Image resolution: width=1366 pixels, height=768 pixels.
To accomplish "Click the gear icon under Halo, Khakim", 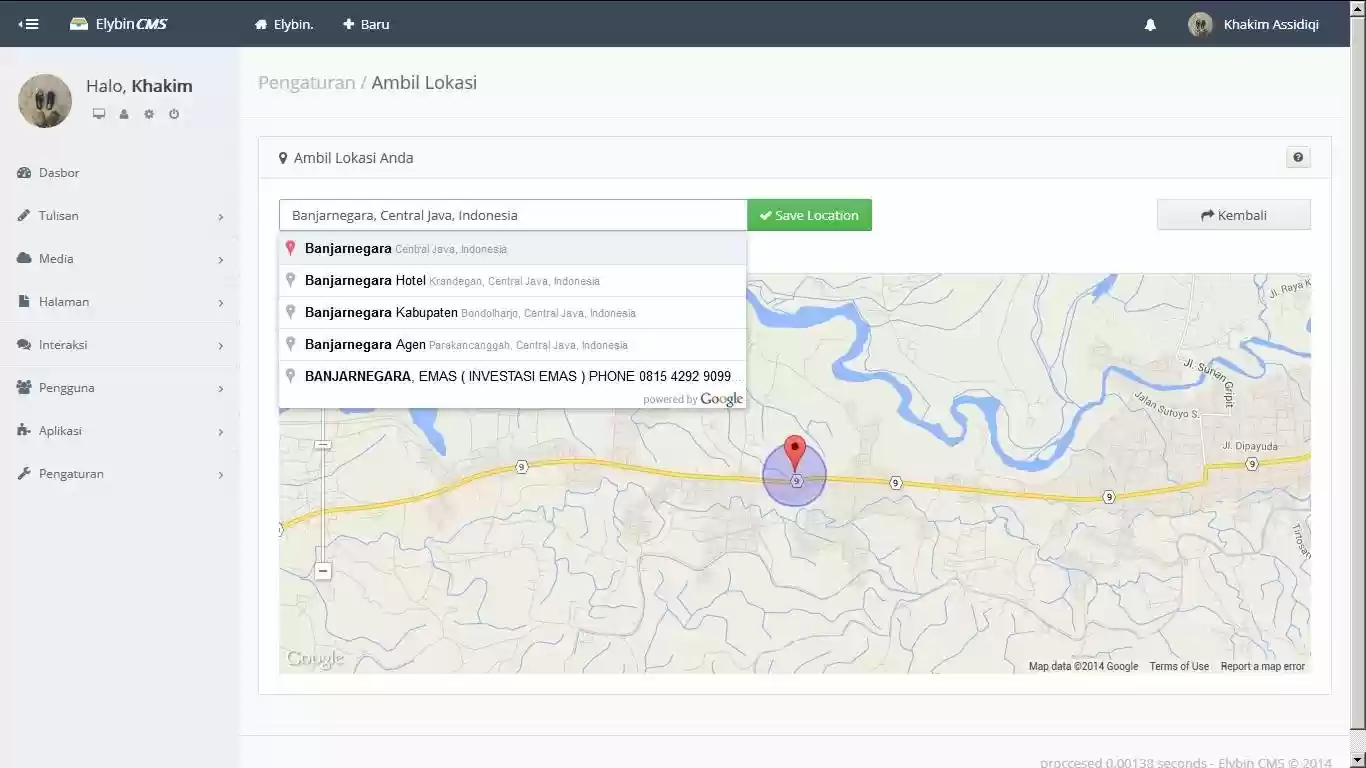I will (x=149, y=114).
